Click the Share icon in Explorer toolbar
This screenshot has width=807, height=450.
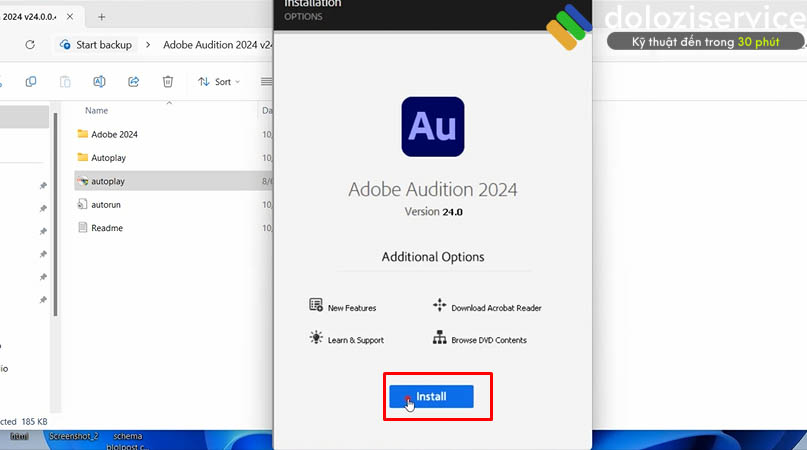tap(134, 82)
